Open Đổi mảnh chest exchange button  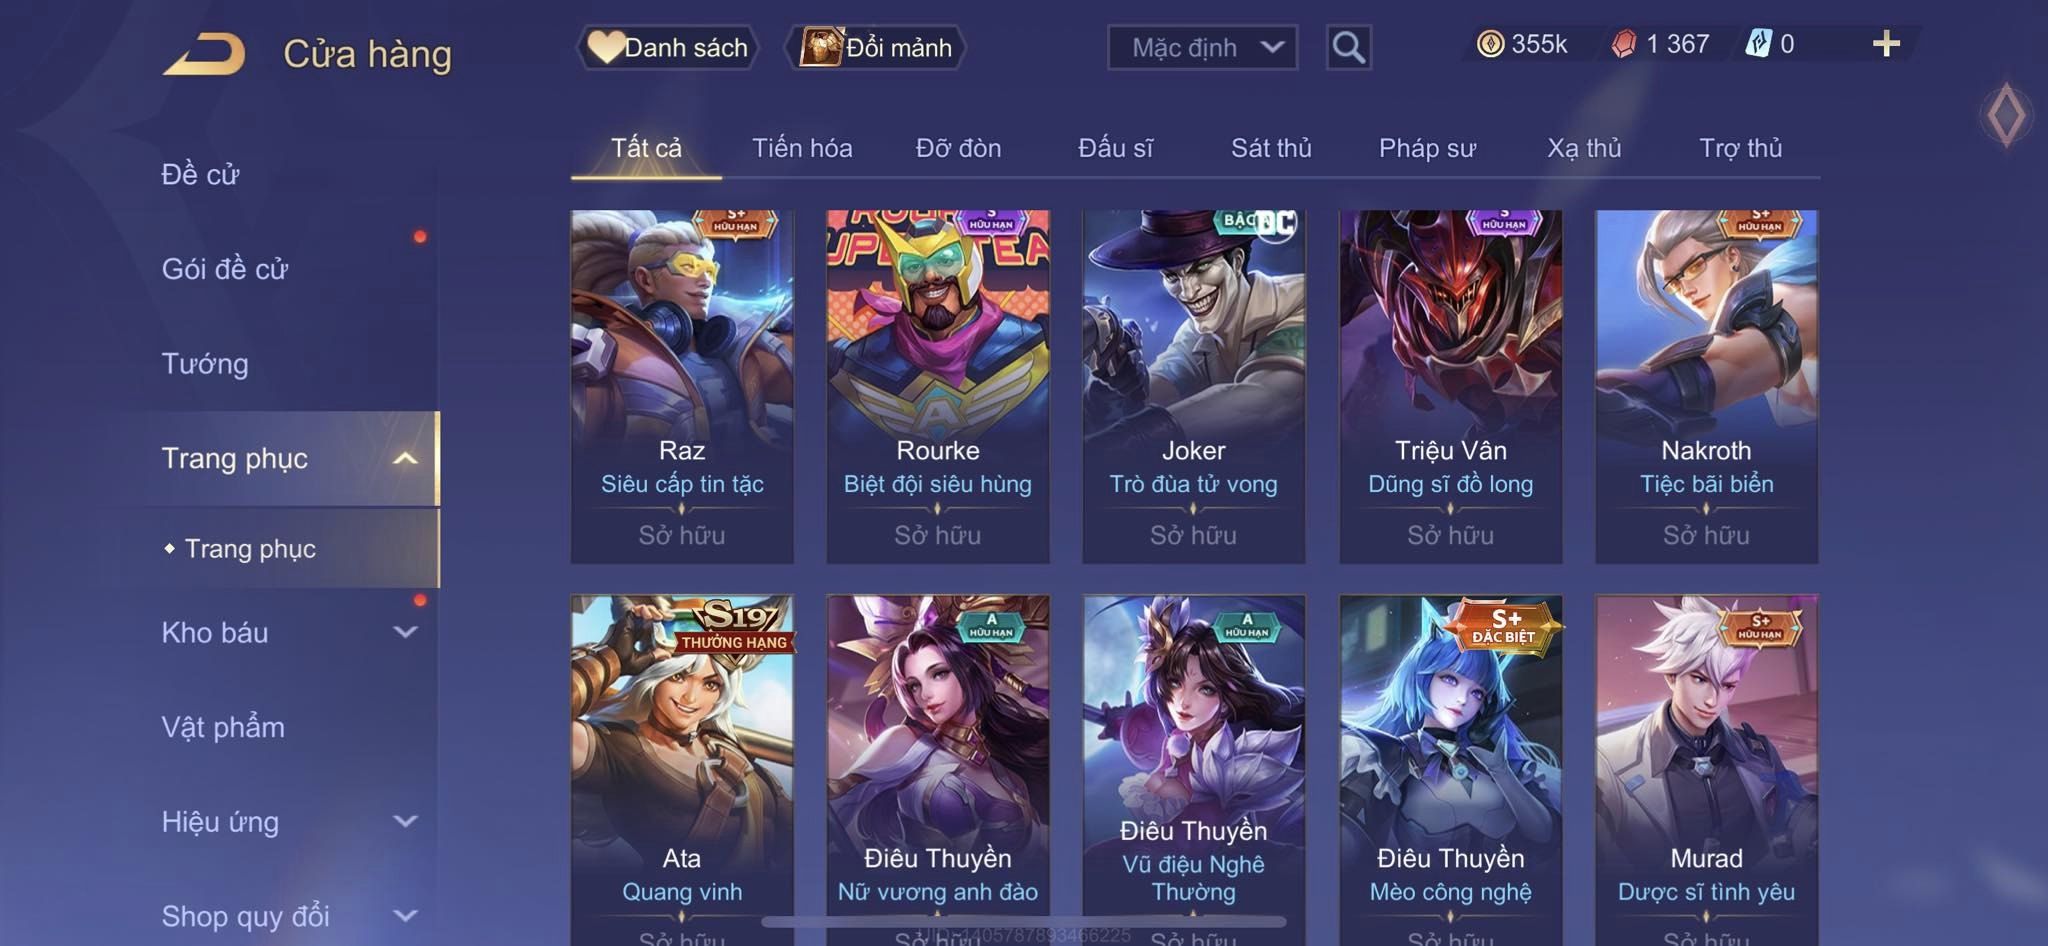tap(876, 47)
